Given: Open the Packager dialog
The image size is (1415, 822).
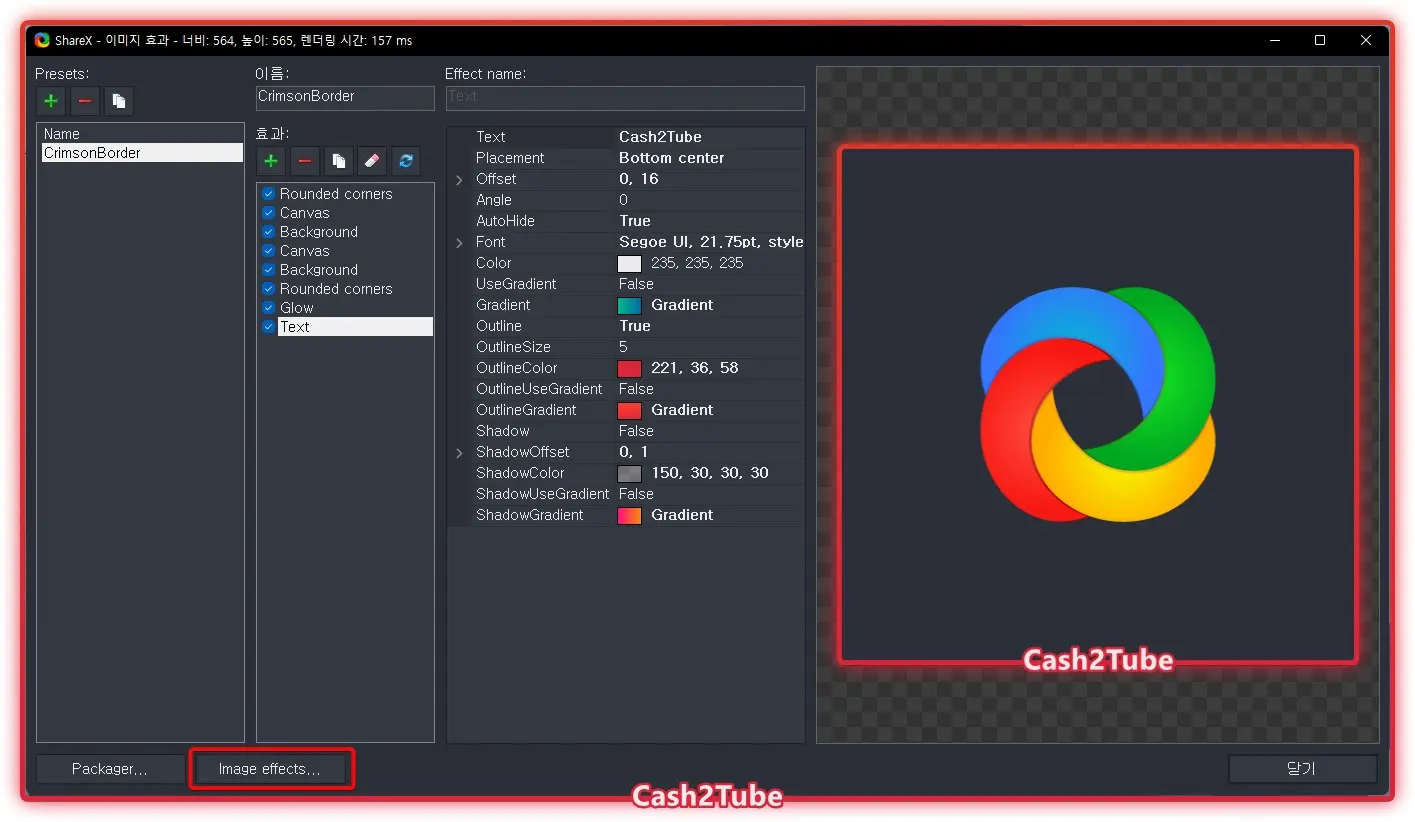Looking at the screenshot, I should click(110, 769).
